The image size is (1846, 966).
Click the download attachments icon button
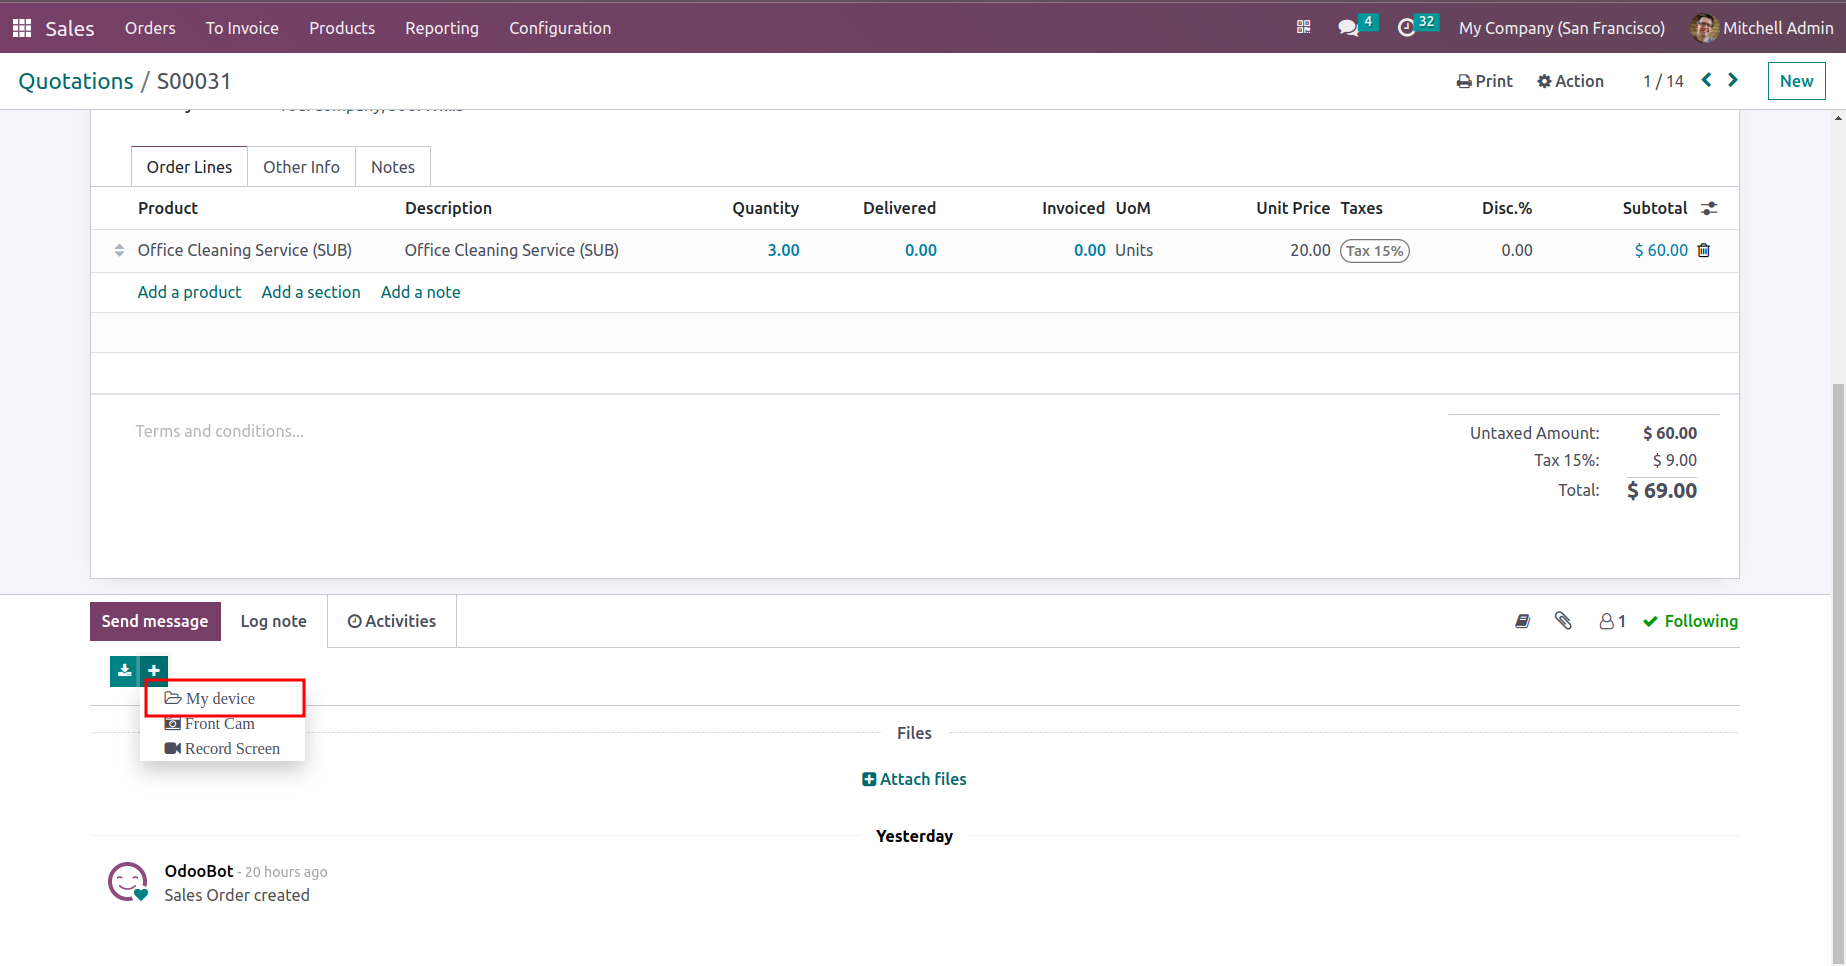124,671
